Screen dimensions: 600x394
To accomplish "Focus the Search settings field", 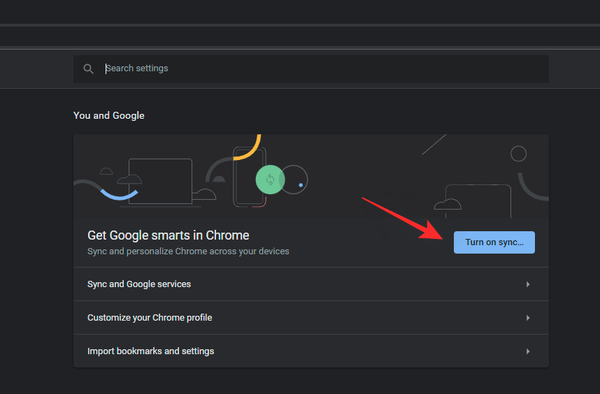I will click(311, 69).
